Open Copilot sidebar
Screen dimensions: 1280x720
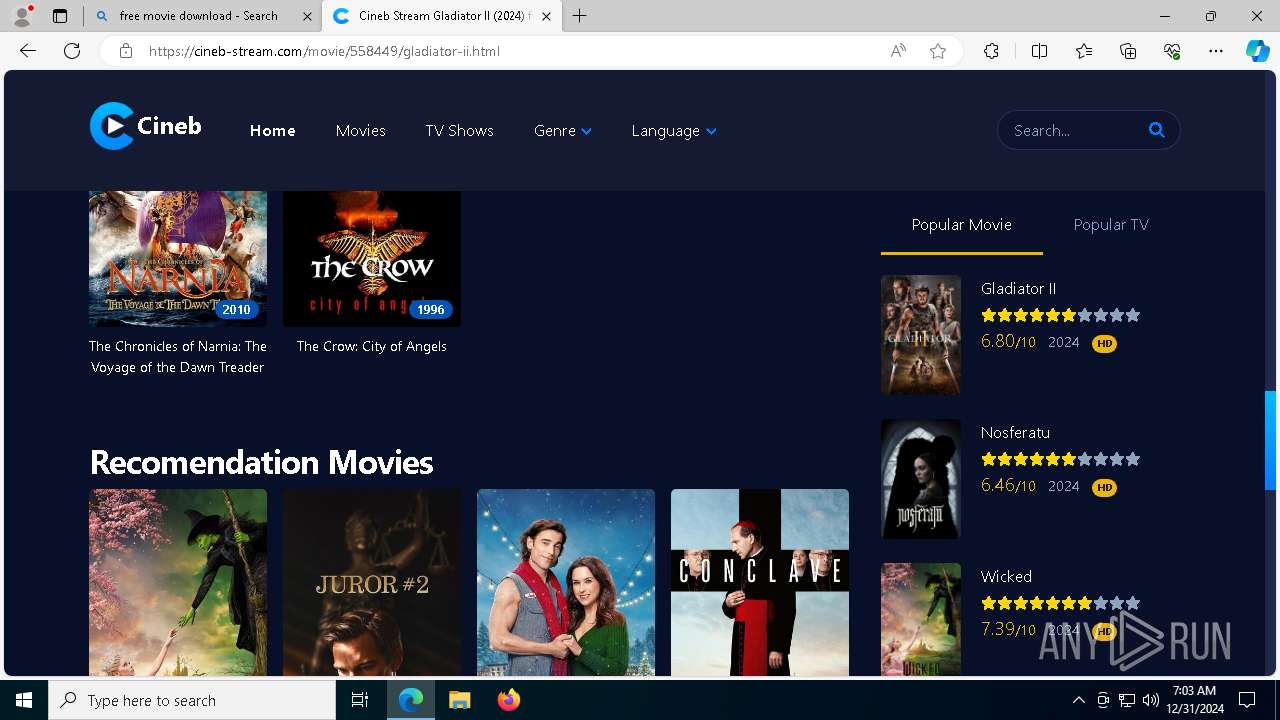[1257, 51]
